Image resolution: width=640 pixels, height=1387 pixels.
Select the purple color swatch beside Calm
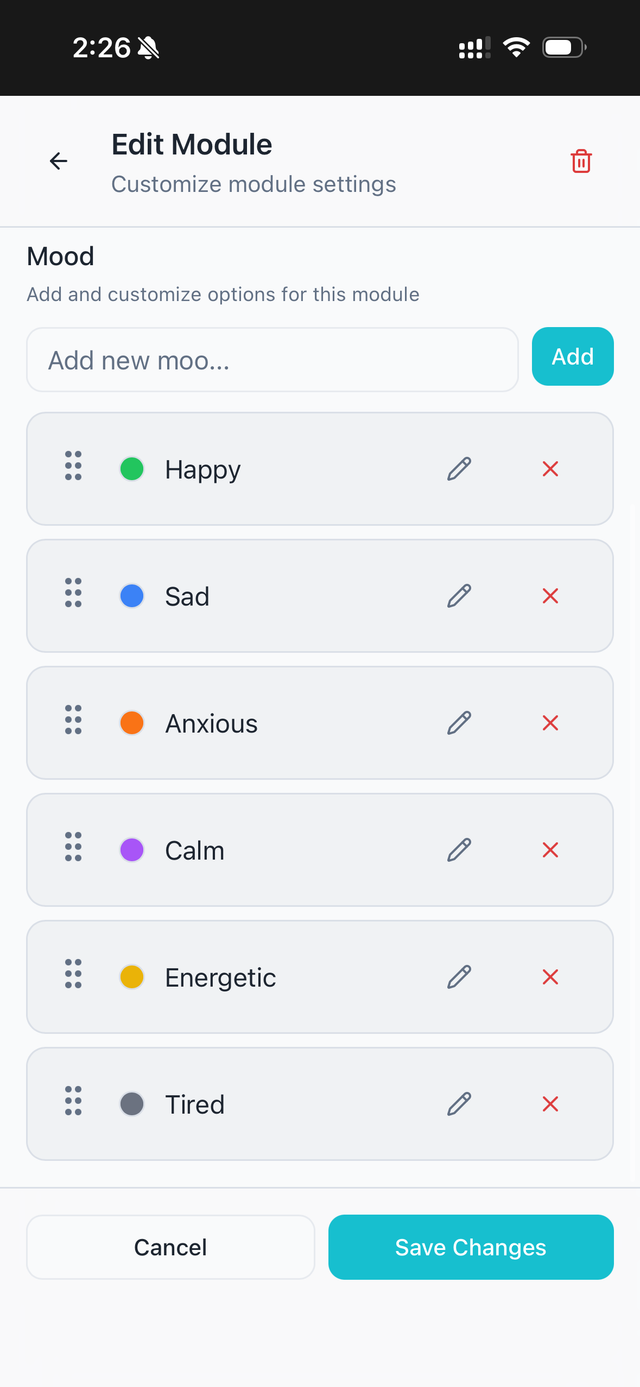pyautogui.click(x=131, y=849)
